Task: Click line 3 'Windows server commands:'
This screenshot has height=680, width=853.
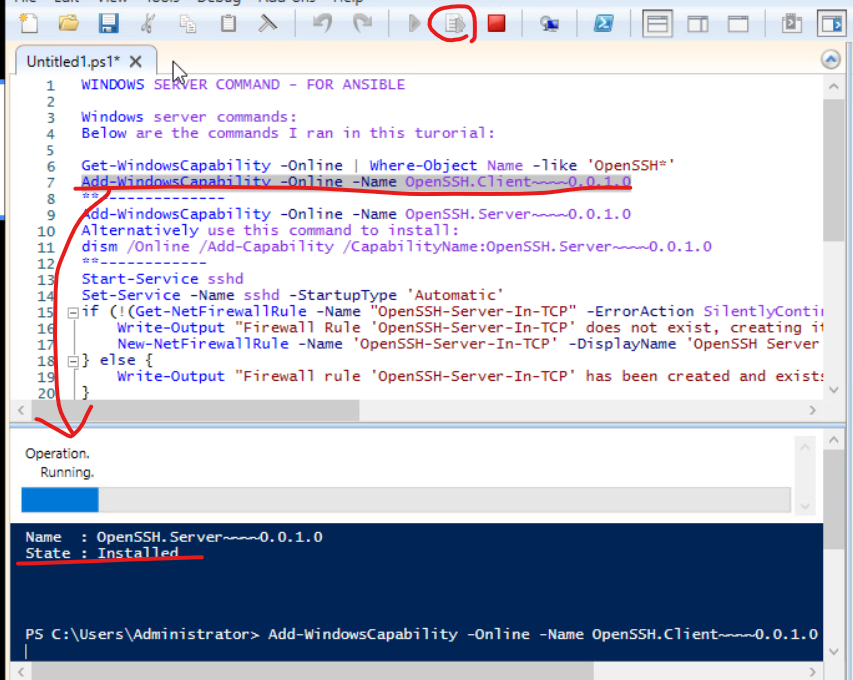Action: pyautogui.click(x=189, y=117)
